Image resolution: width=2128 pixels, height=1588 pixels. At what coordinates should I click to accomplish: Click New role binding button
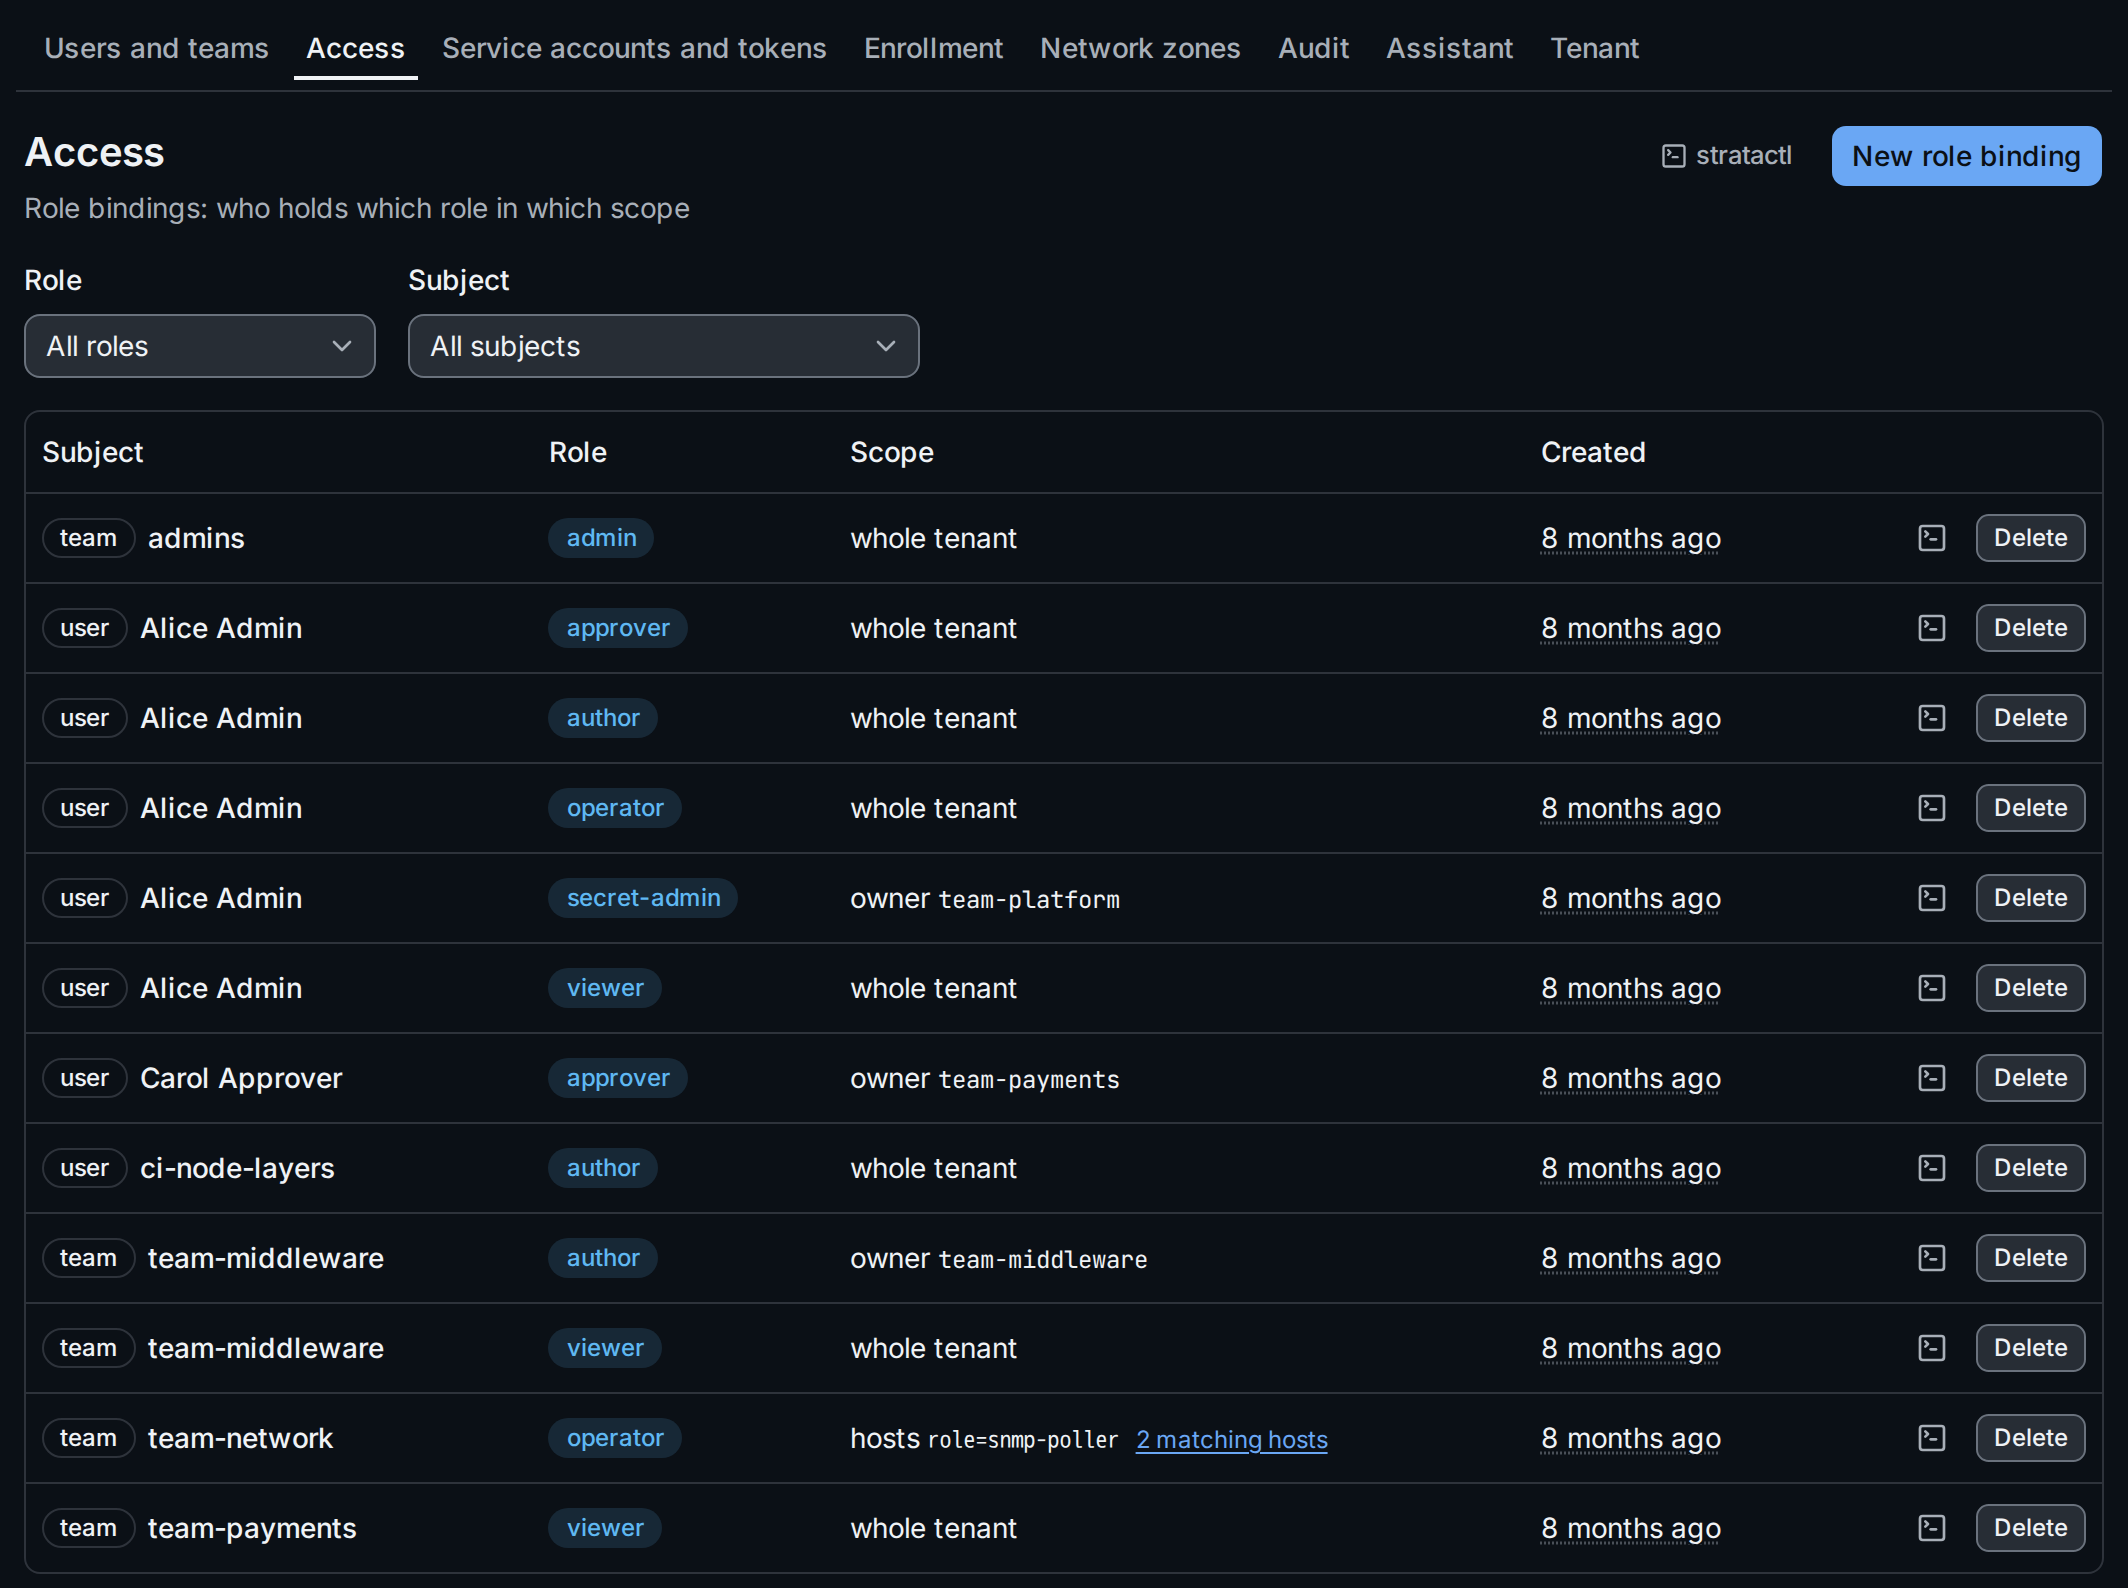[x=1966, y=156]
